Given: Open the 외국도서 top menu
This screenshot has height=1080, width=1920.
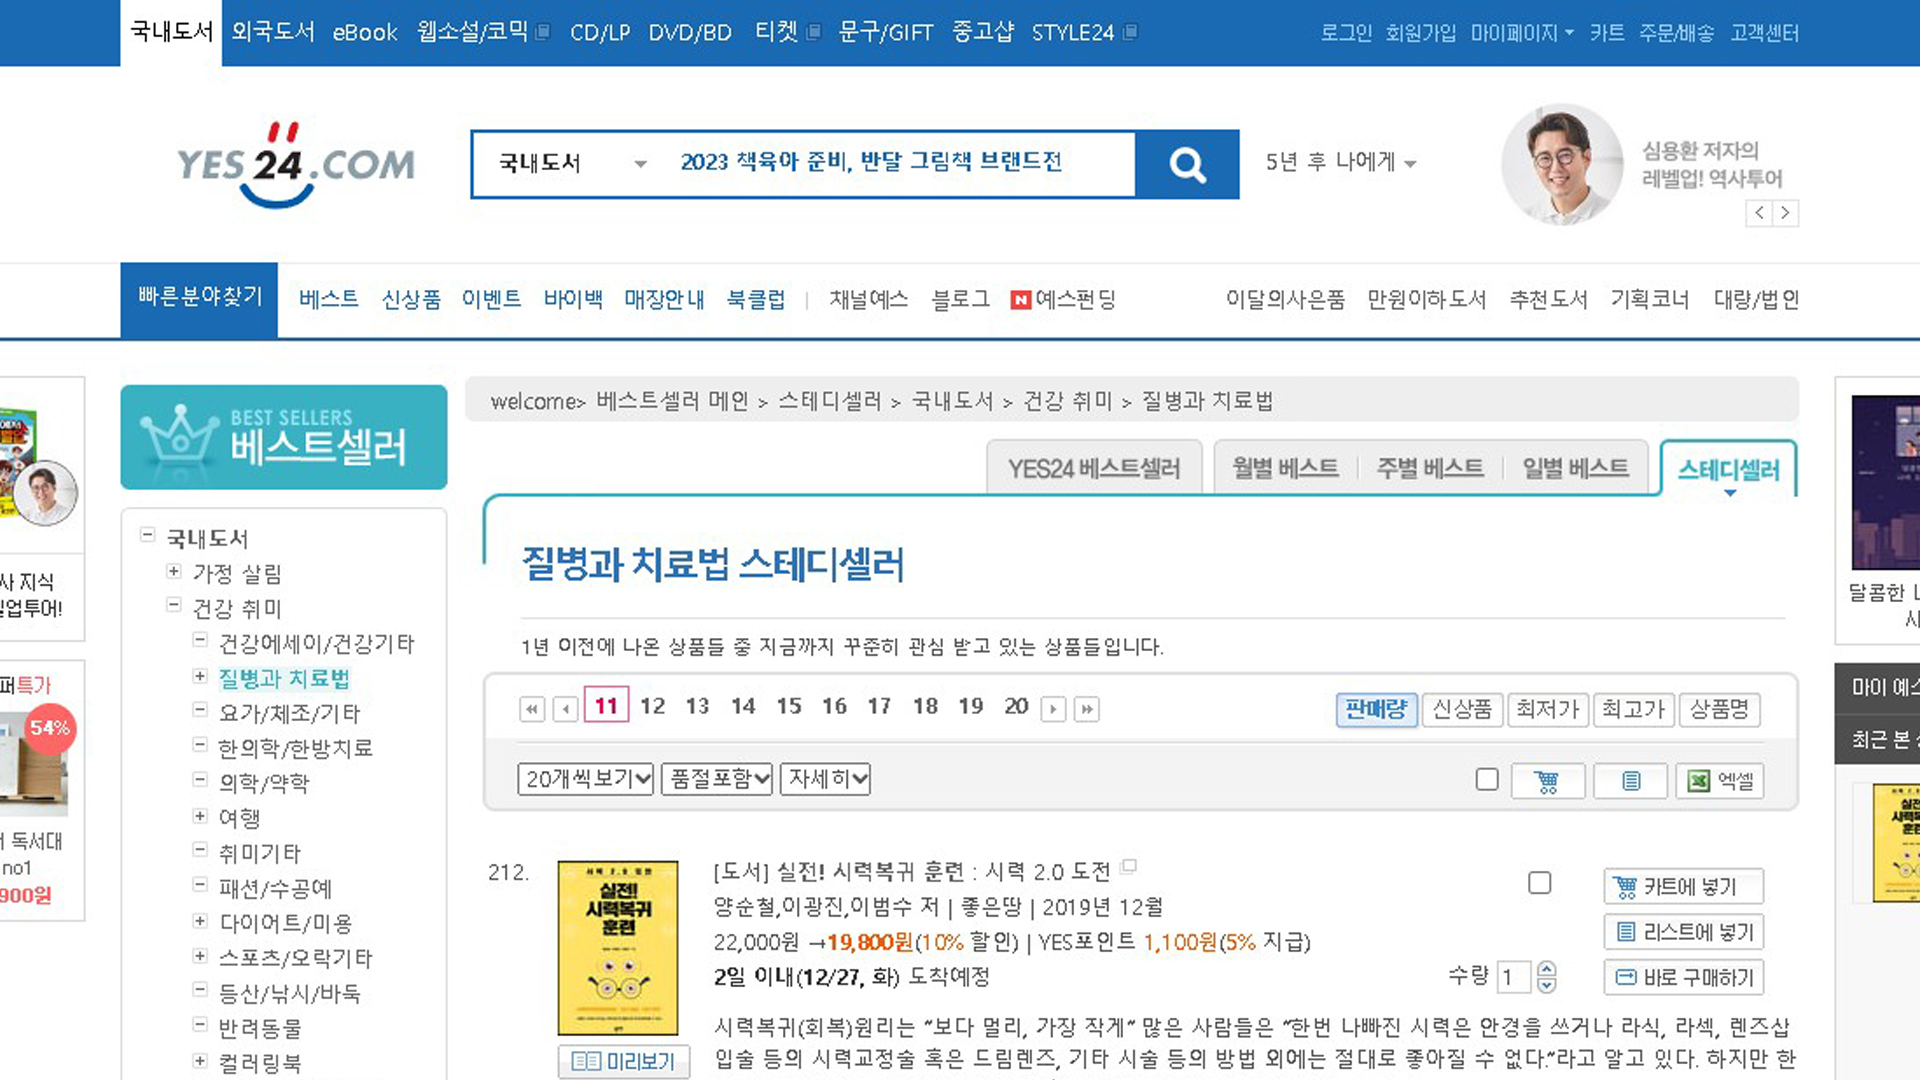Looking at the screenshot, I should click(x=272, y=32).
